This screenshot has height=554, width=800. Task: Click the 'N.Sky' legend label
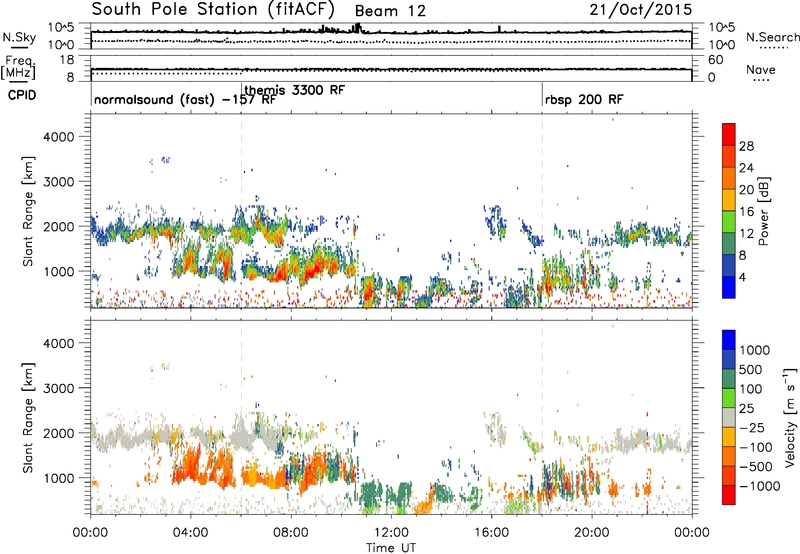tap(19, 37)
